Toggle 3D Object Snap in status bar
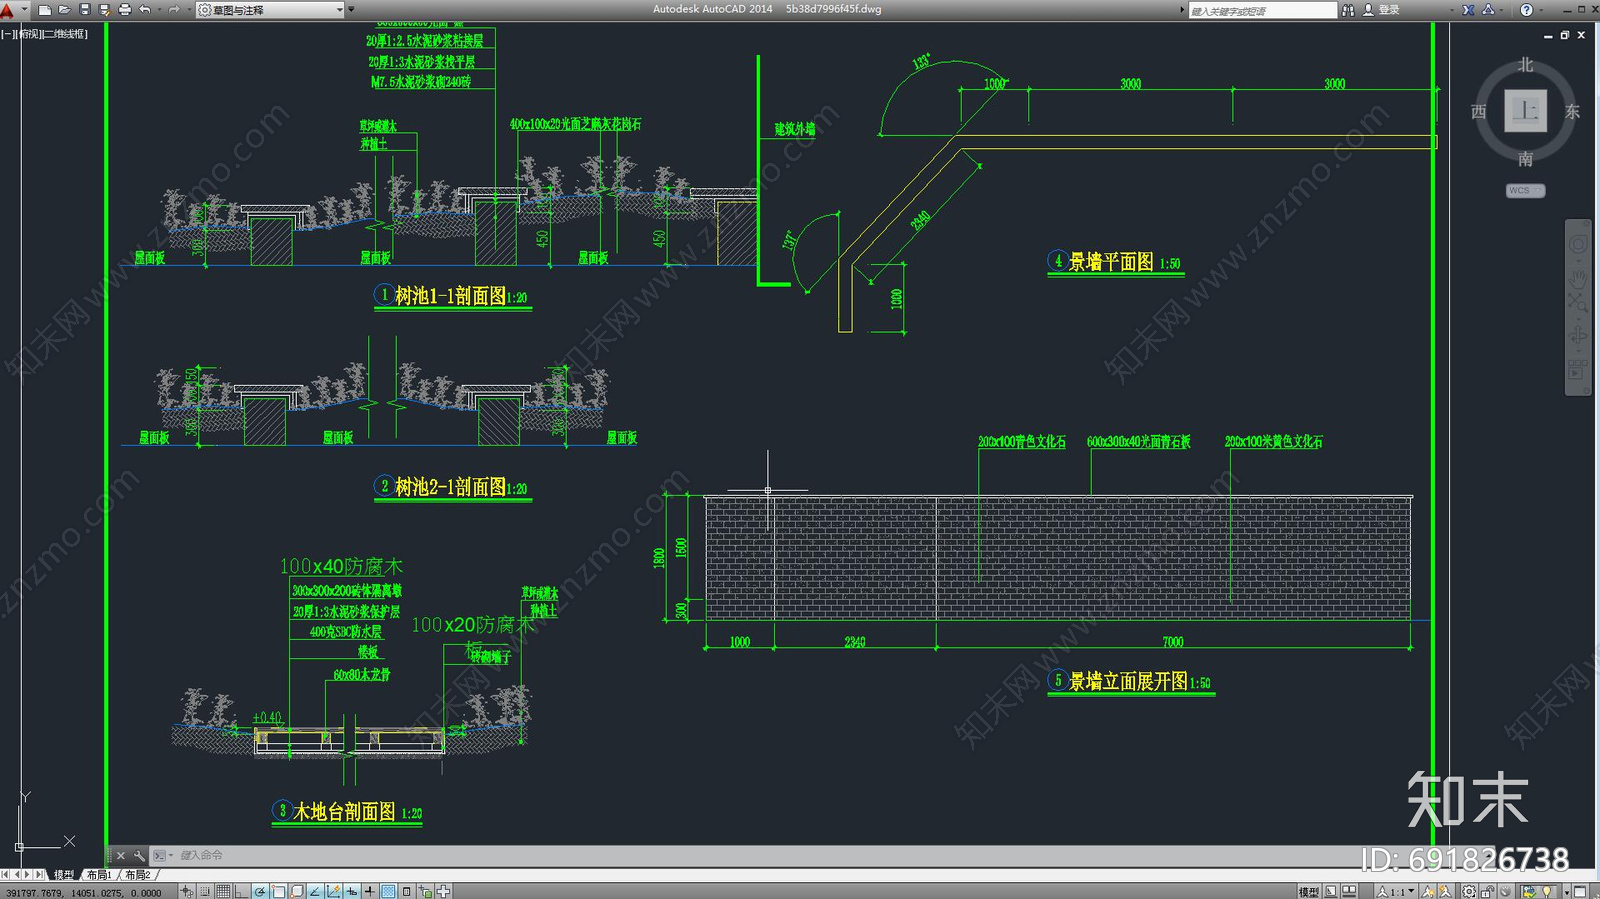Image resolution: width=1600 pixels, height=899 pixels. [297, 891]
